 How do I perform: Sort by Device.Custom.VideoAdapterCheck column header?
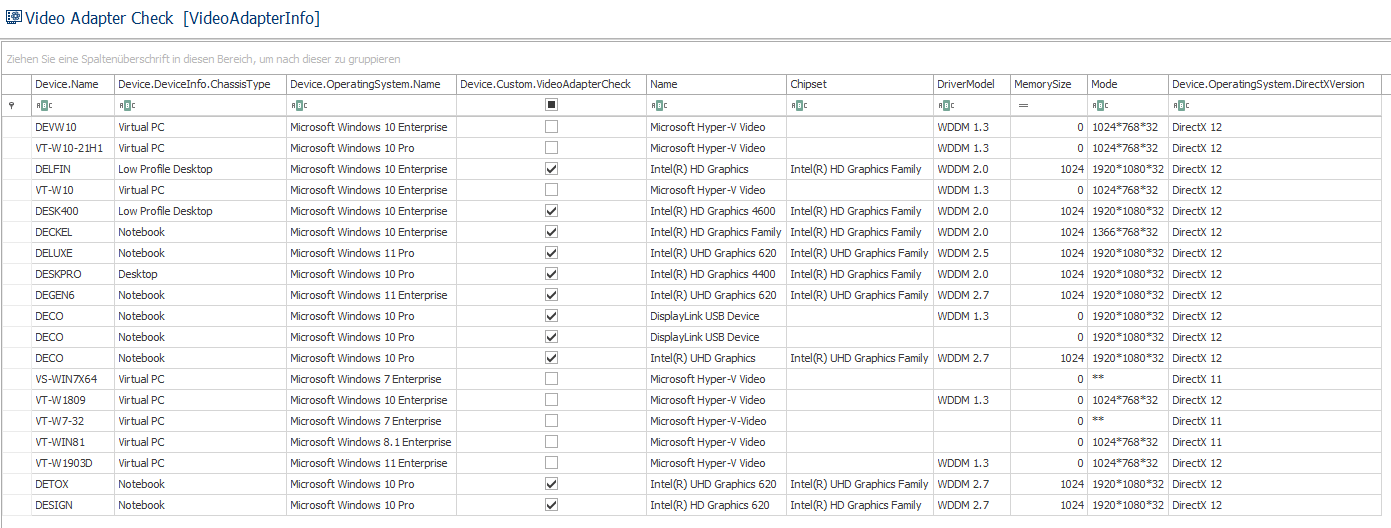click(x=552, y=84)
